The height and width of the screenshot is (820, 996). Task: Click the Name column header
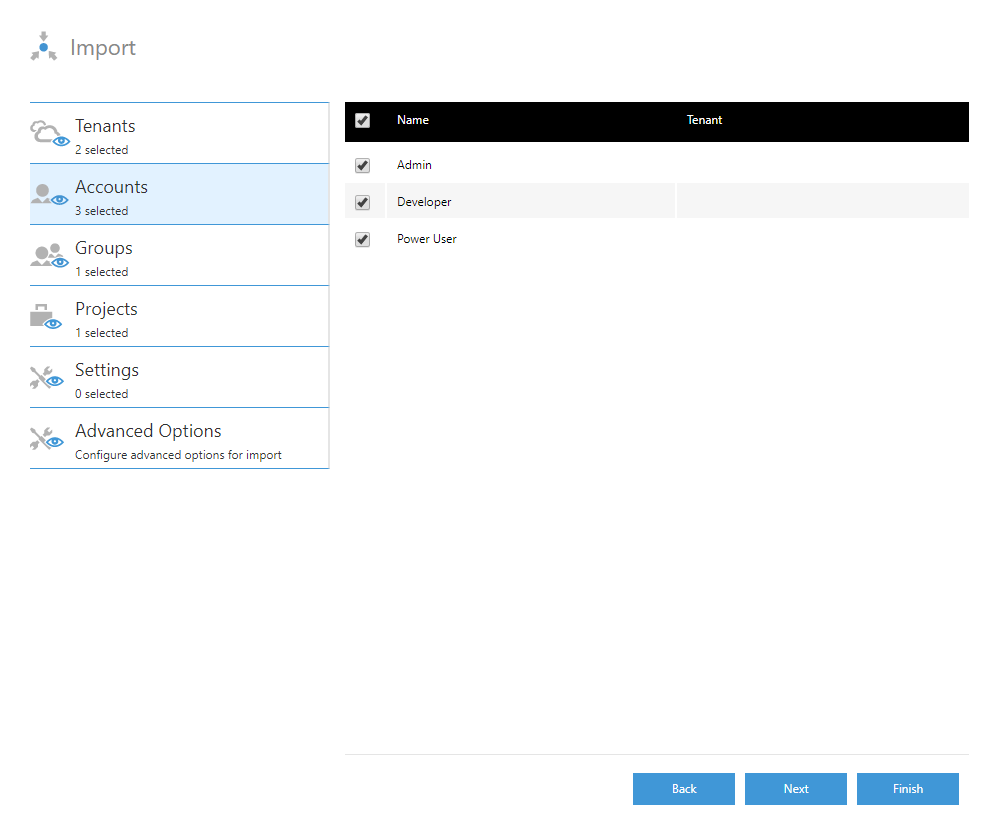pos(413,120)
